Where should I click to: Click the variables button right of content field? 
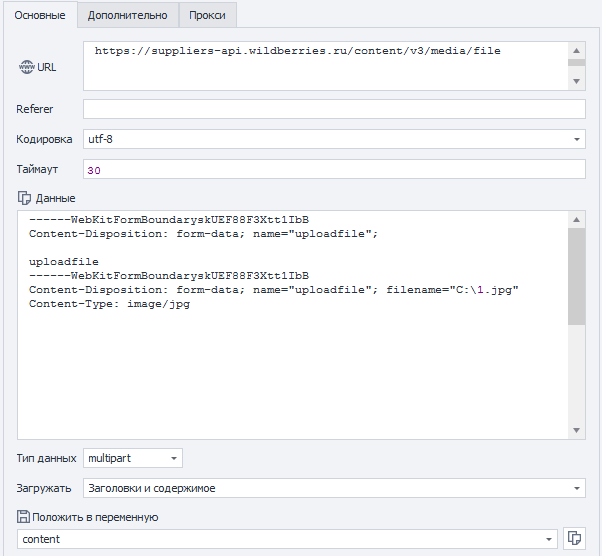(575, 539)
